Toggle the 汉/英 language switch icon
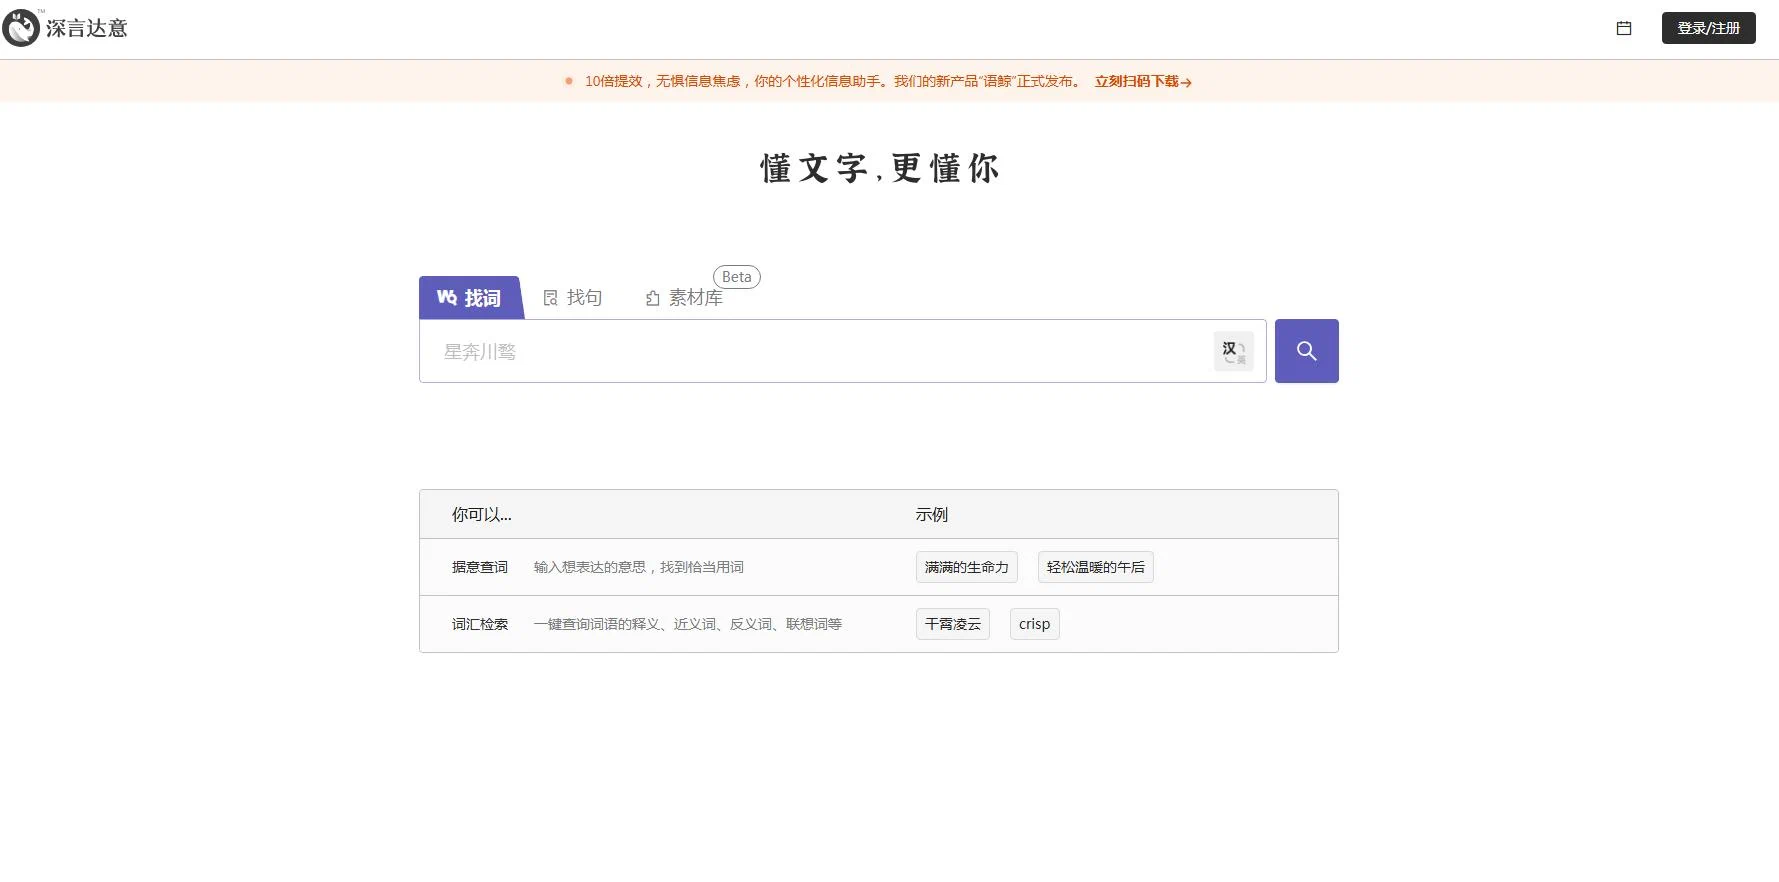Screen dimensions: 1779x882 1233,351
